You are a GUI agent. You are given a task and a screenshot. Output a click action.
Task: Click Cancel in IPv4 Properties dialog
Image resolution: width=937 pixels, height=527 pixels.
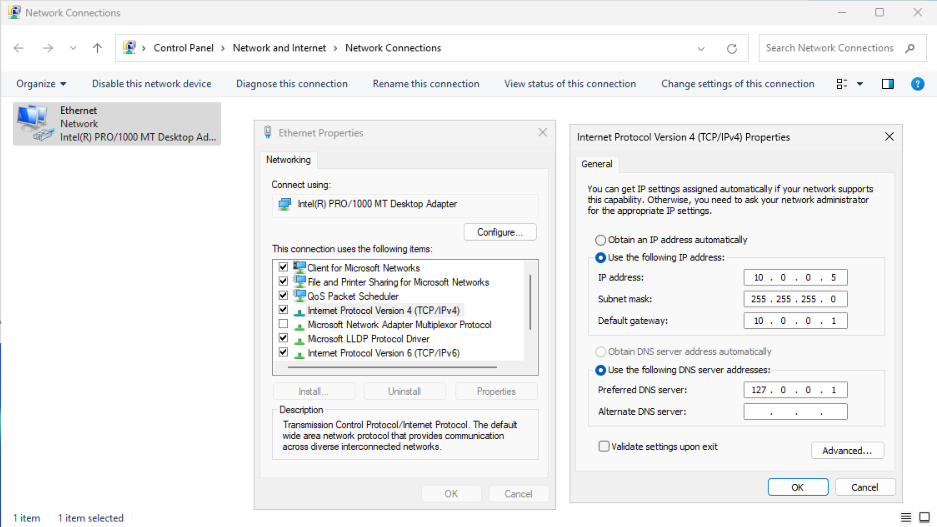point(865,487)
